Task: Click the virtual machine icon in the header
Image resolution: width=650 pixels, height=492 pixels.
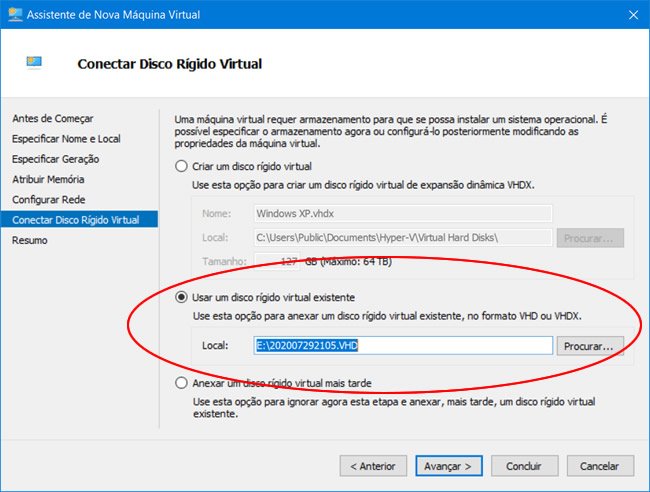Action: (x=34, y=62)
